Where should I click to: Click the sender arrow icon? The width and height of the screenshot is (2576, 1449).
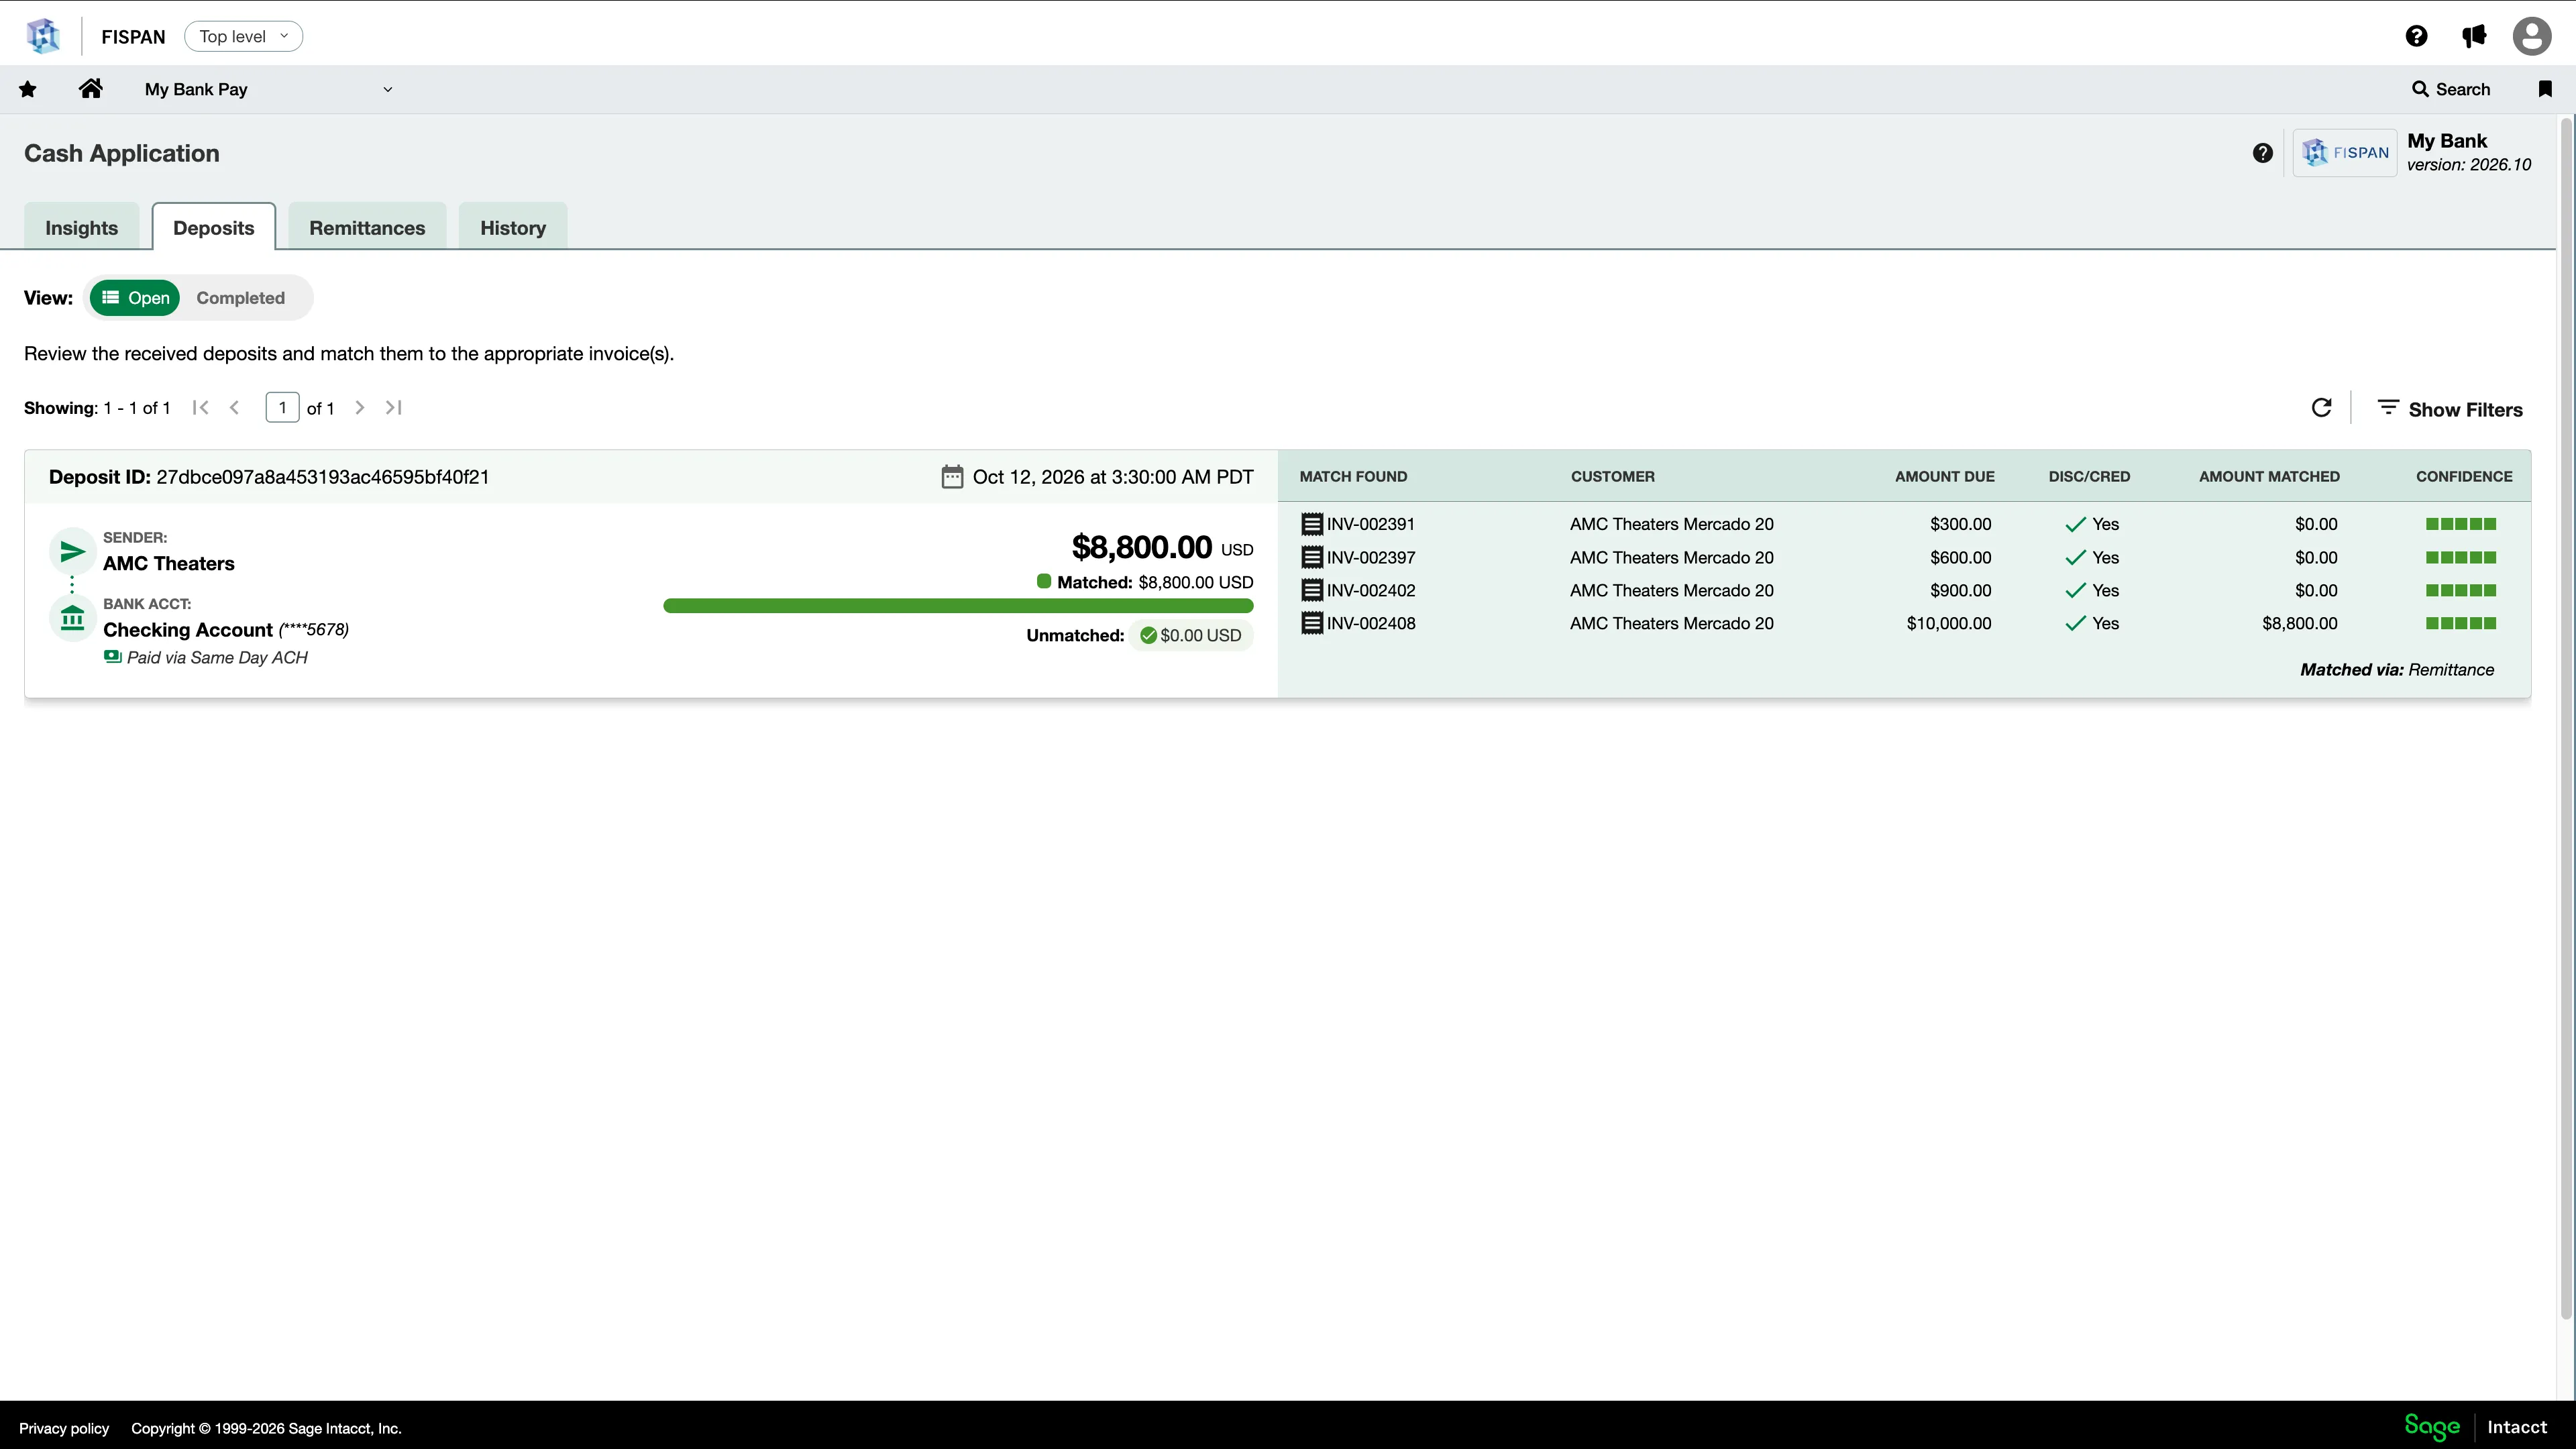click(x=72, y=551)
